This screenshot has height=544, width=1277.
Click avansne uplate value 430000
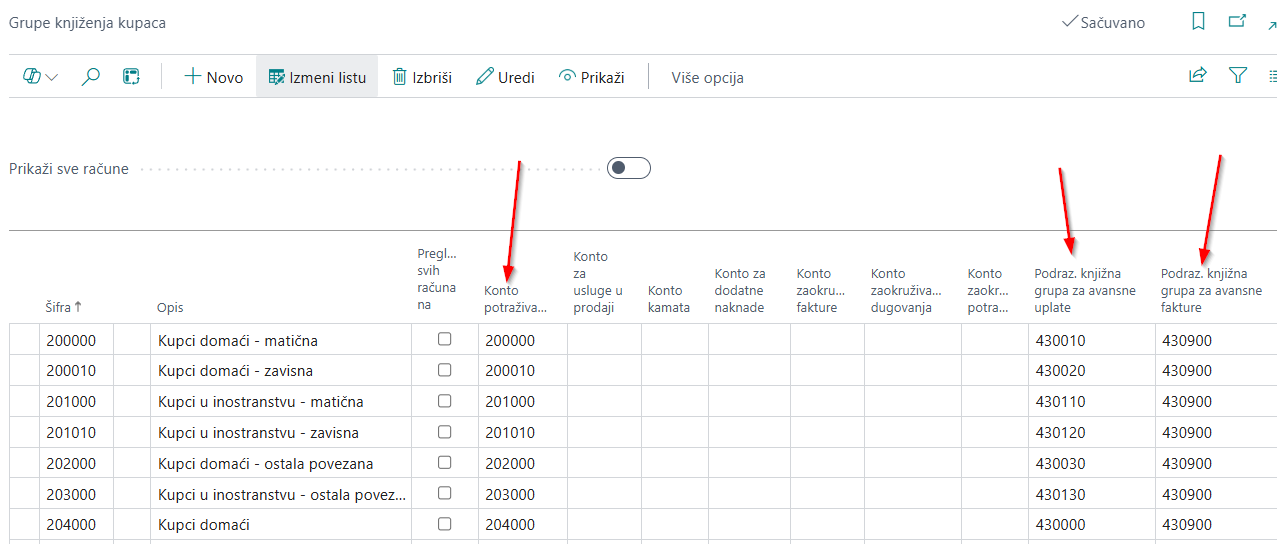pyautogui.click(x=1092, y=525)
